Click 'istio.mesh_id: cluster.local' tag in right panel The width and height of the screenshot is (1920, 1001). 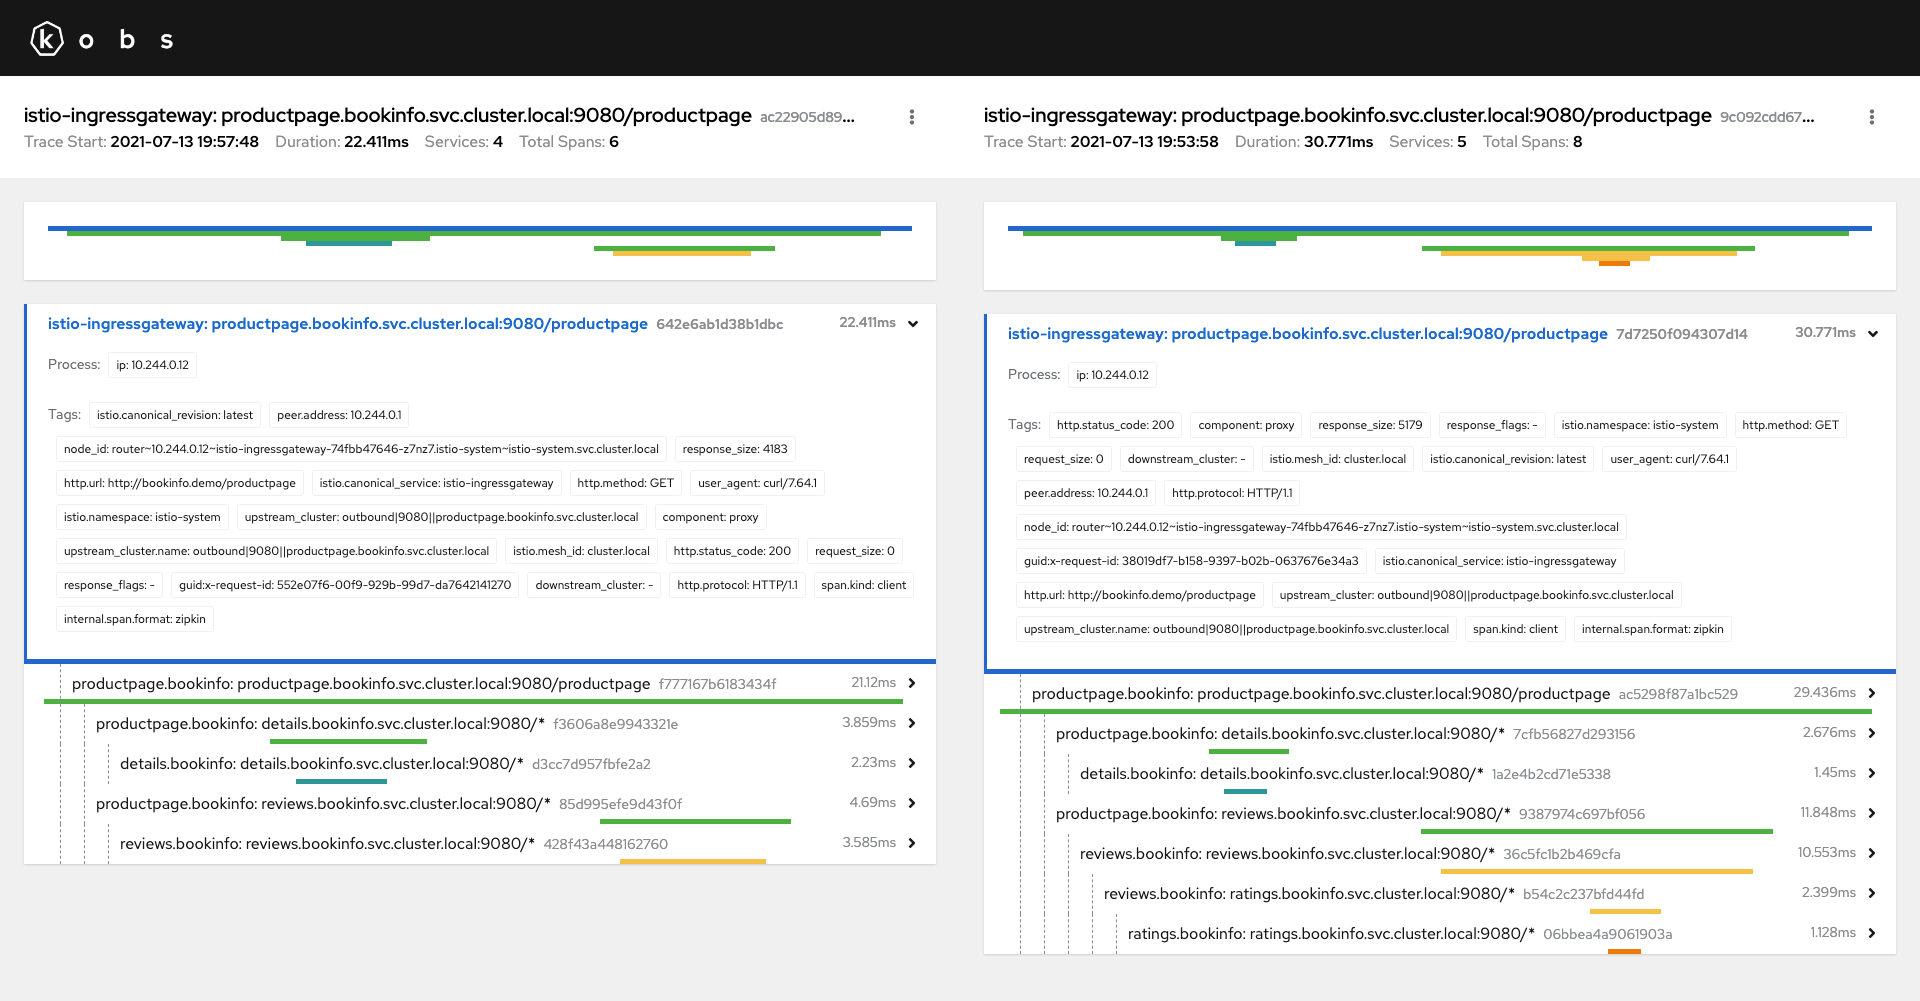pyautogui.click(x=1338, y=459)
